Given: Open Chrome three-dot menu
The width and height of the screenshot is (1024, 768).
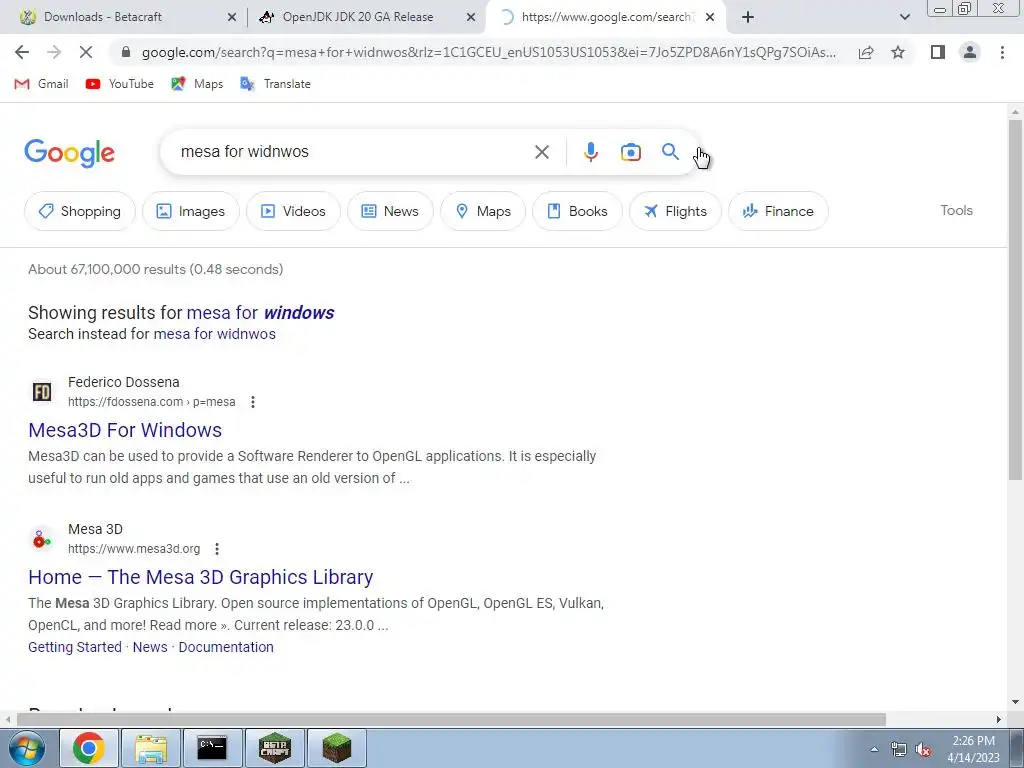Looking at the screenshot, I should click(x=1002, y=52).
